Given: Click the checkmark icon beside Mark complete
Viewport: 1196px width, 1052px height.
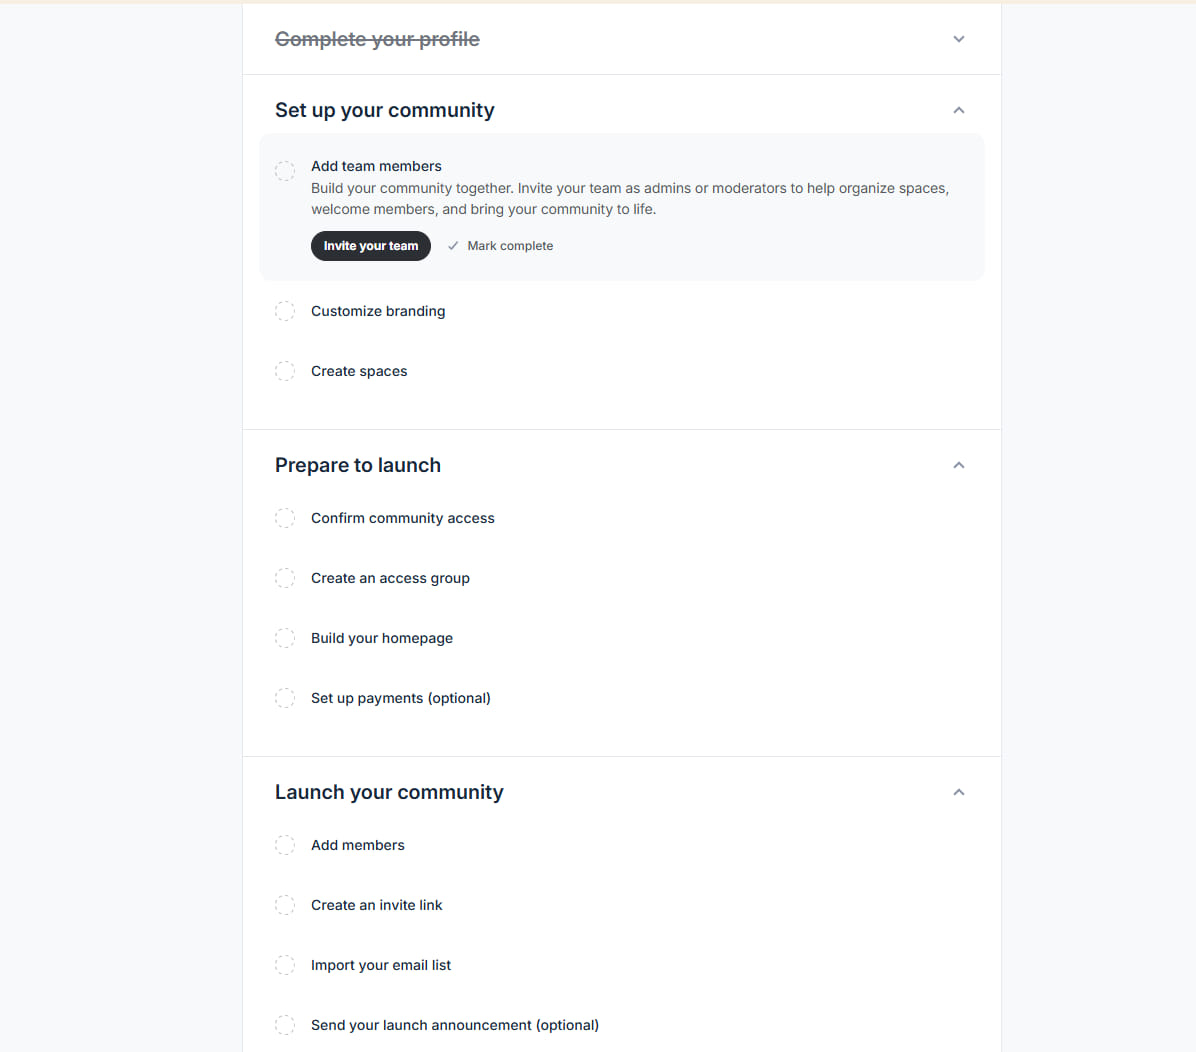Looking at the screenshot, I should (453, 246).
